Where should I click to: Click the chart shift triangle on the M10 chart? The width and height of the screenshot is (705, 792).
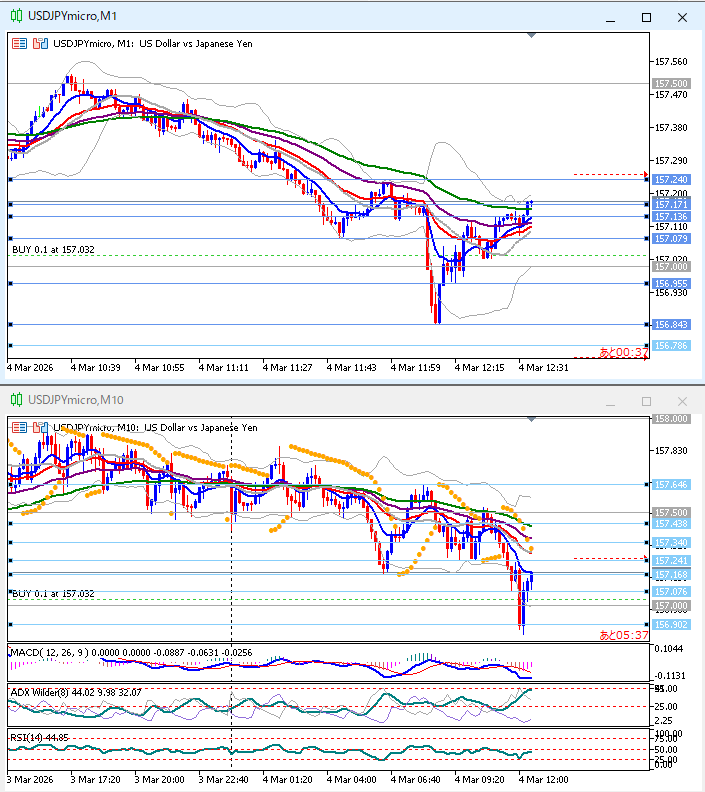[530, 420]
